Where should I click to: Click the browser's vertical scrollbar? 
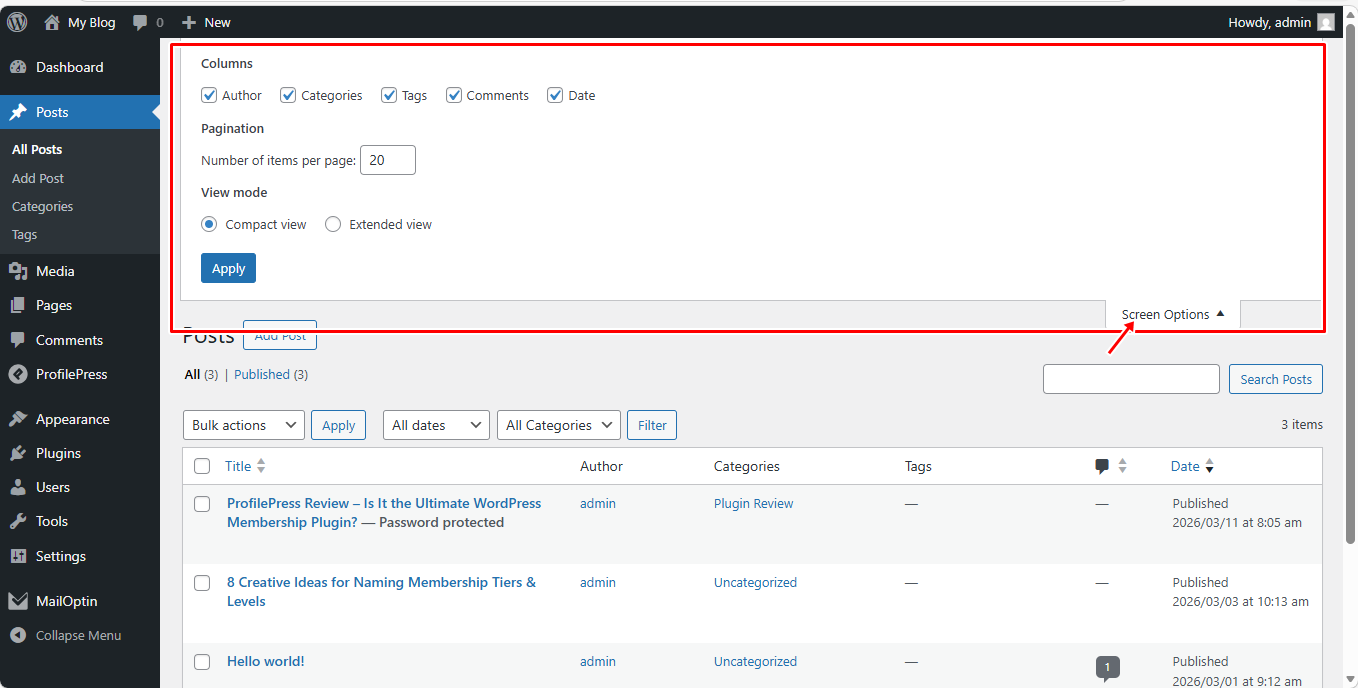click(1350, 300)
